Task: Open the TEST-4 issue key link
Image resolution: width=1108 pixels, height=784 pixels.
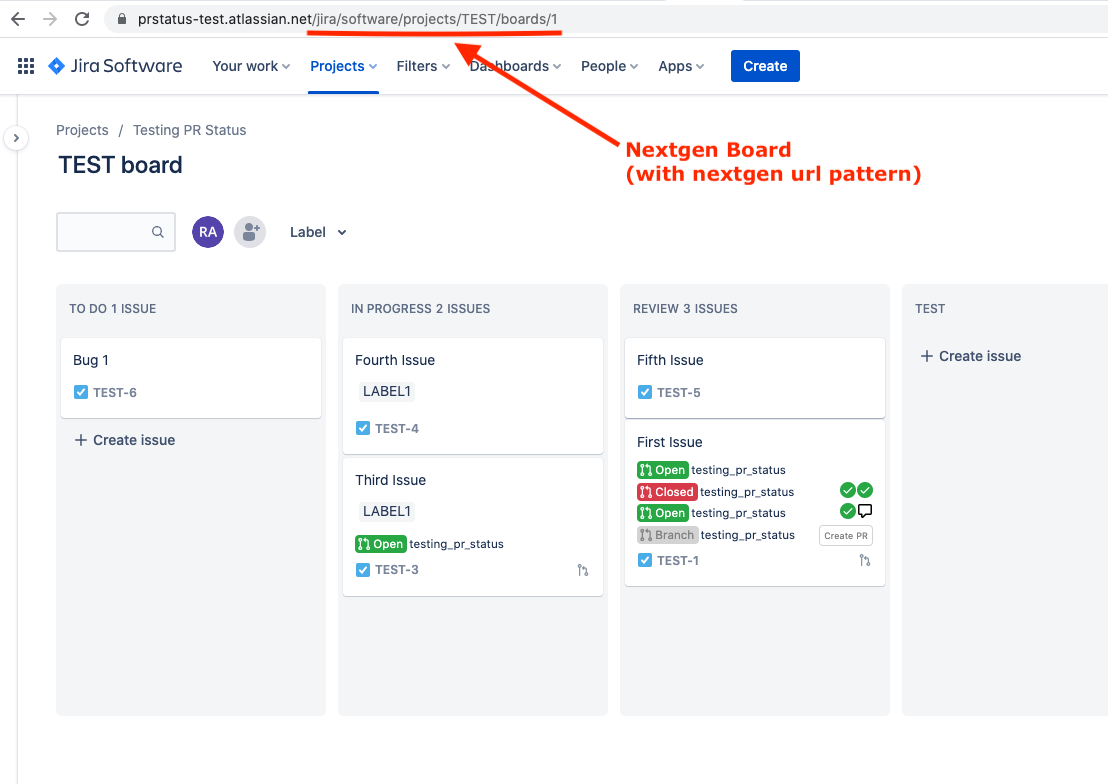Action: coord(396,428)
